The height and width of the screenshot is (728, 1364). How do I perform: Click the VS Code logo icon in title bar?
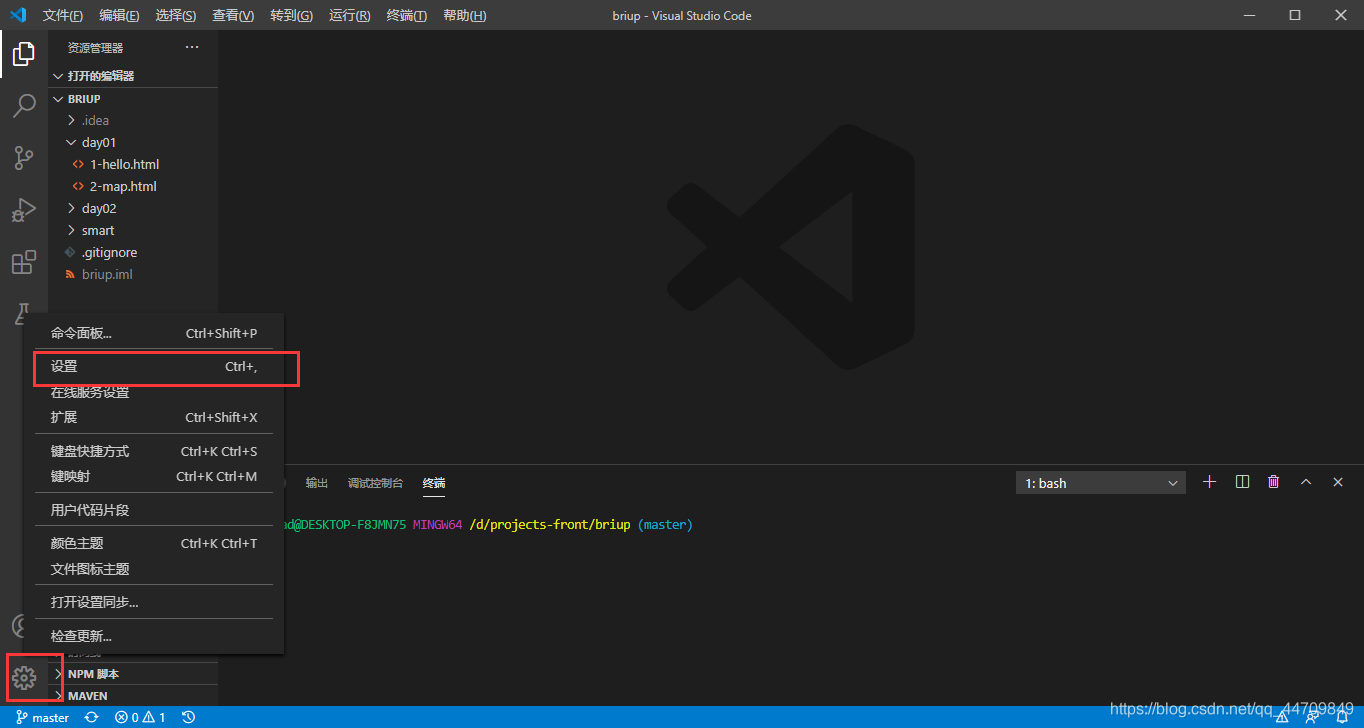pyautogui.click(x=17, y=15)
